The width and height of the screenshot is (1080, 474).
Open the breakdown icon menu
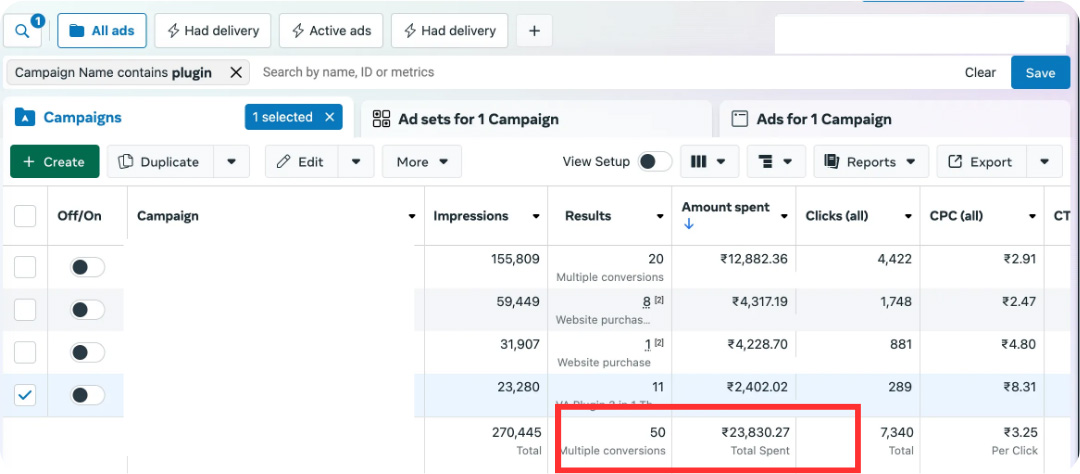click(776, 162)
